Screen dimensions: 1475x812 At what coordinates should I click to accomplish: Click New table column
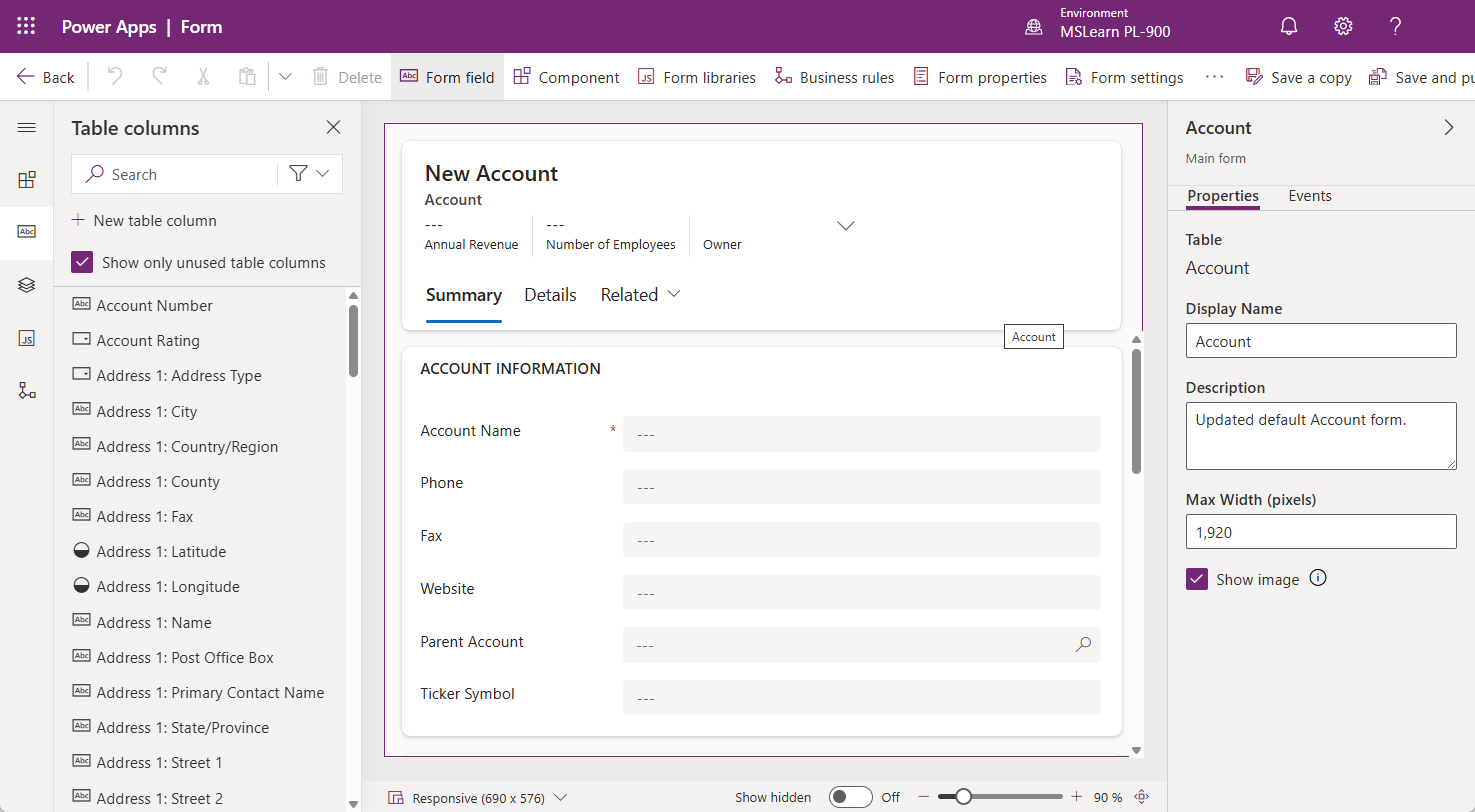point(144,220)
